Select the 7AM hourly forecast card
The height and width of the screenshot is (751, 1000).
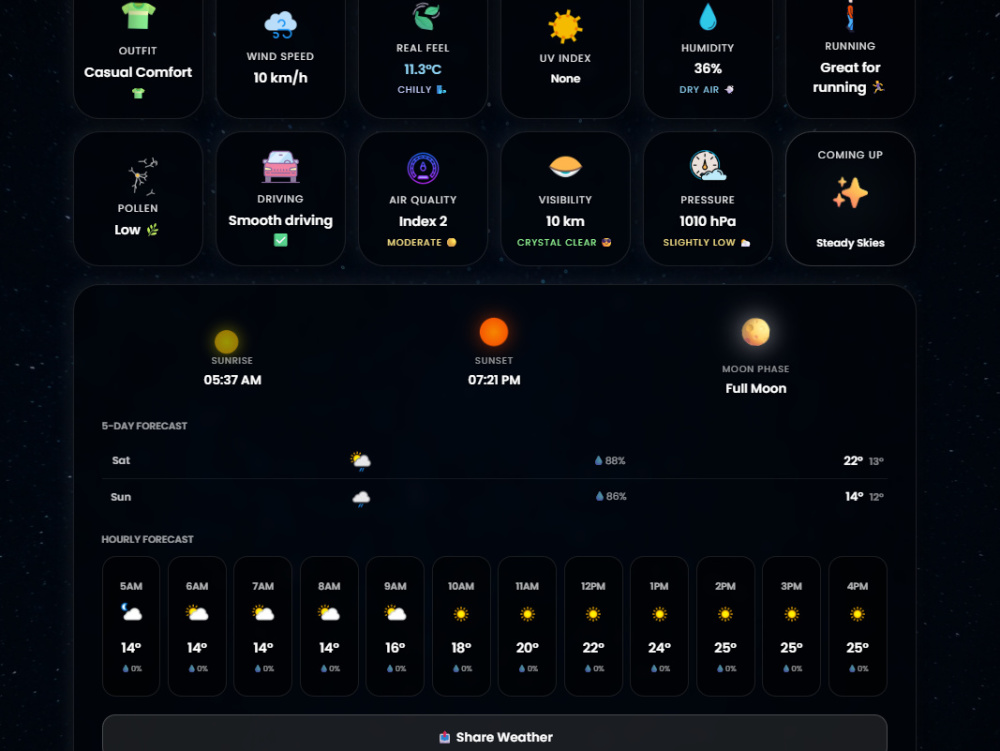point(263,626)
